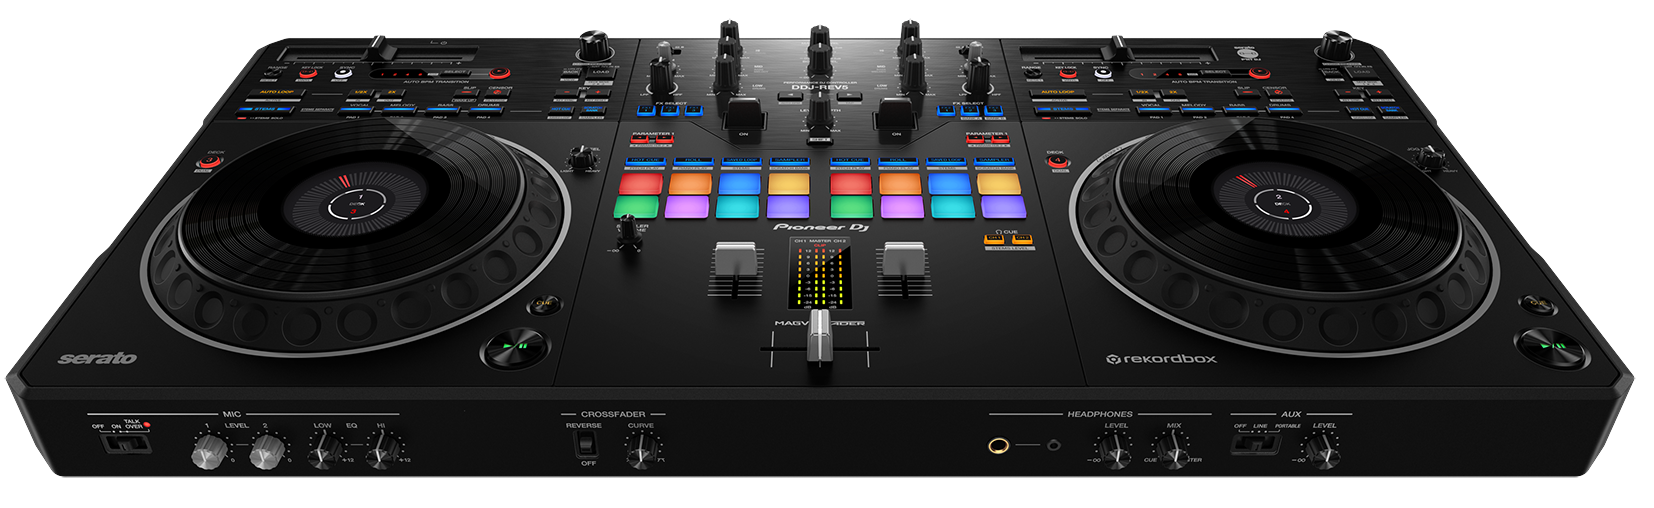
Task: Tap the headphone CUE CH1 button
Action: [994, 238]
